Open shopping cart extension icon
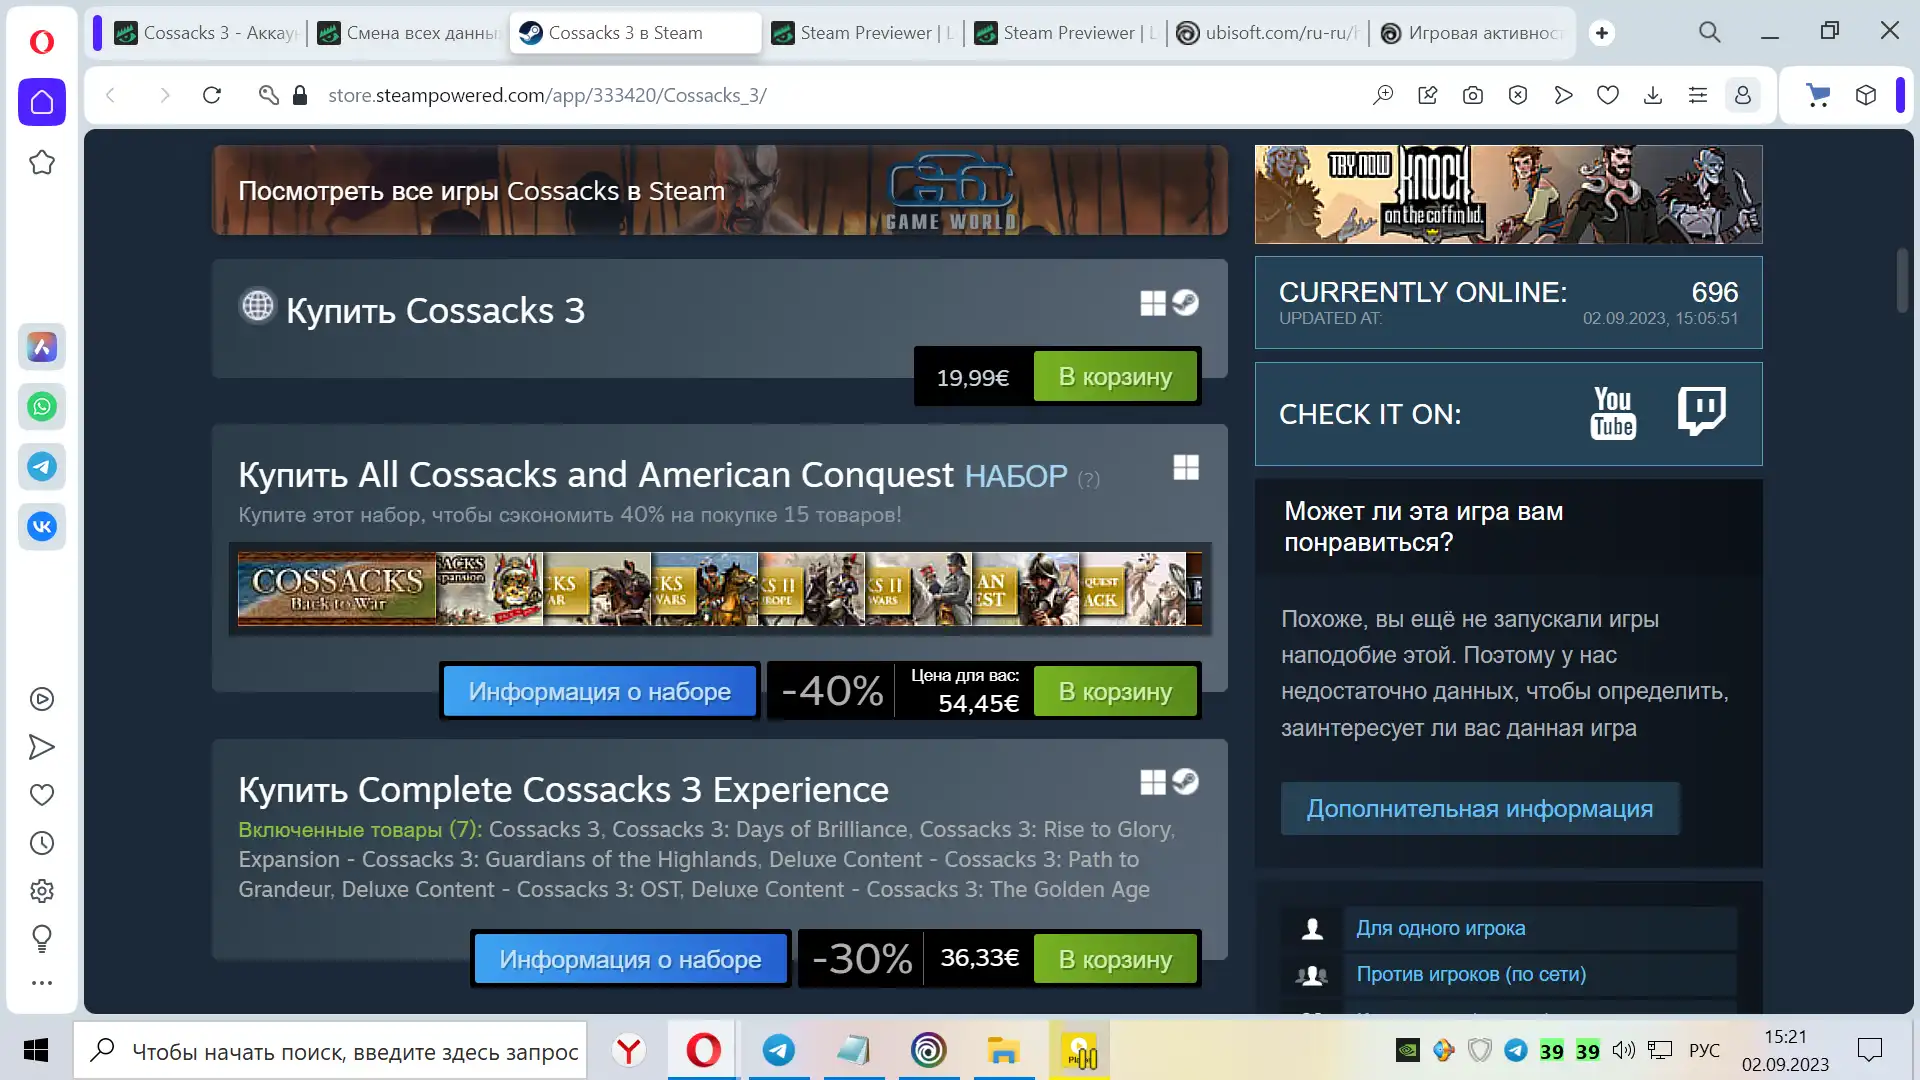The width and height of the screenshot is (1920, 1080). [x=1818, y=95]
